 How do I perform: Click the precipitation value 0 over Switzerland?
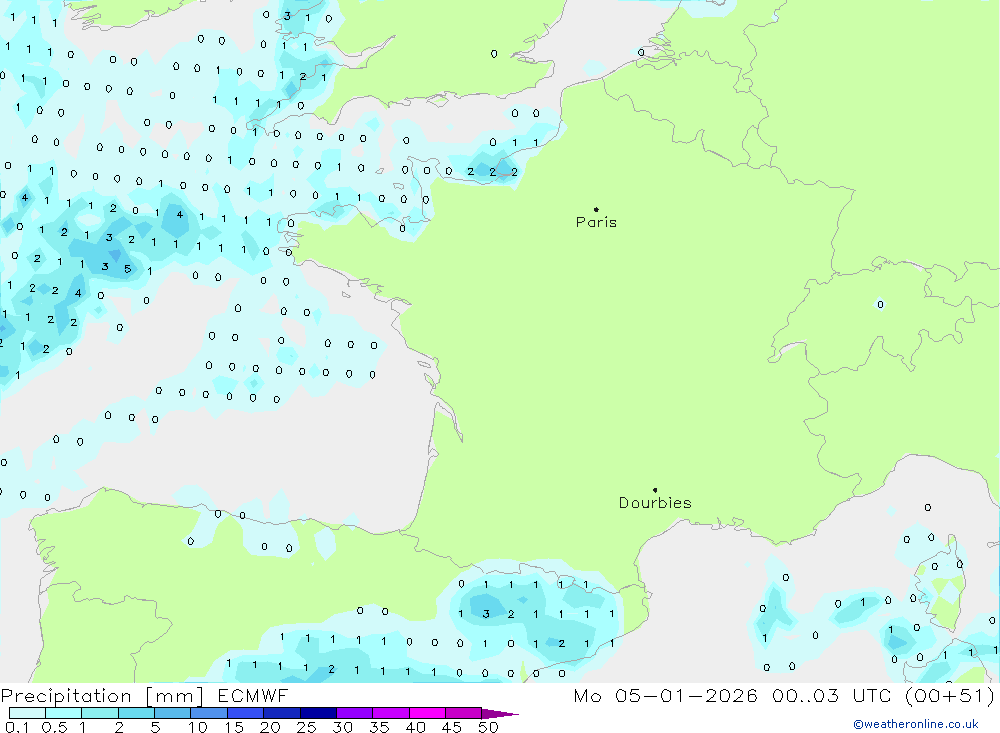tap(880, 304)
